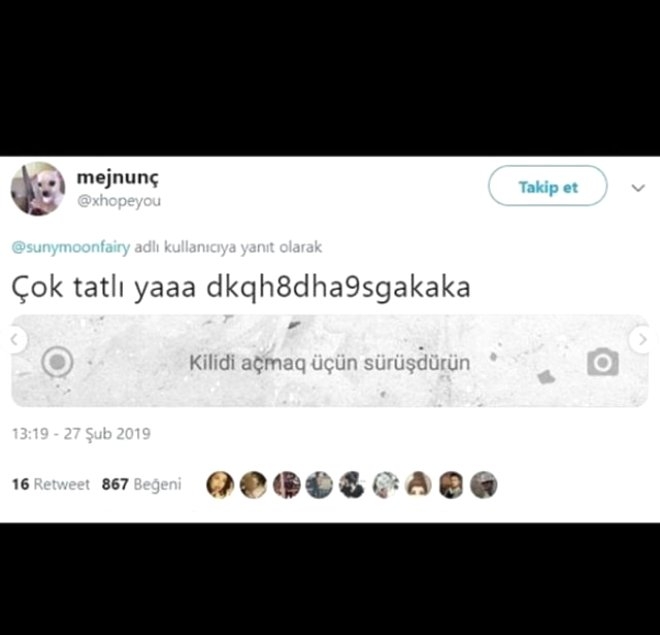Show previous image with left arrow

click(x=16, y=339)
